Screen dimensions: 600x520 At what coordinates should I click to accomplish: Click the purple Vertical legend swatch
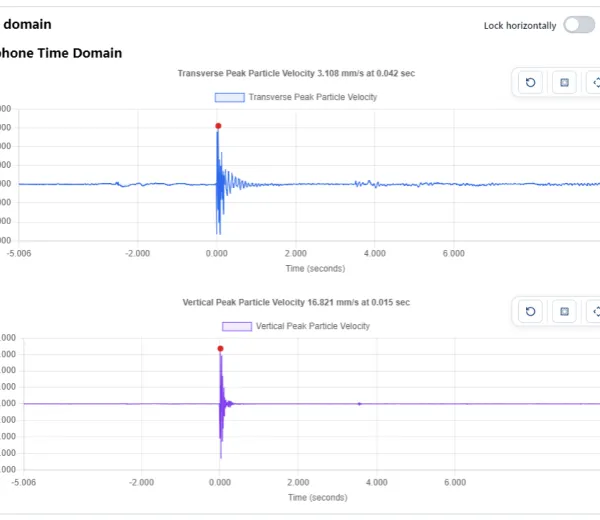[x=237, y=326]
